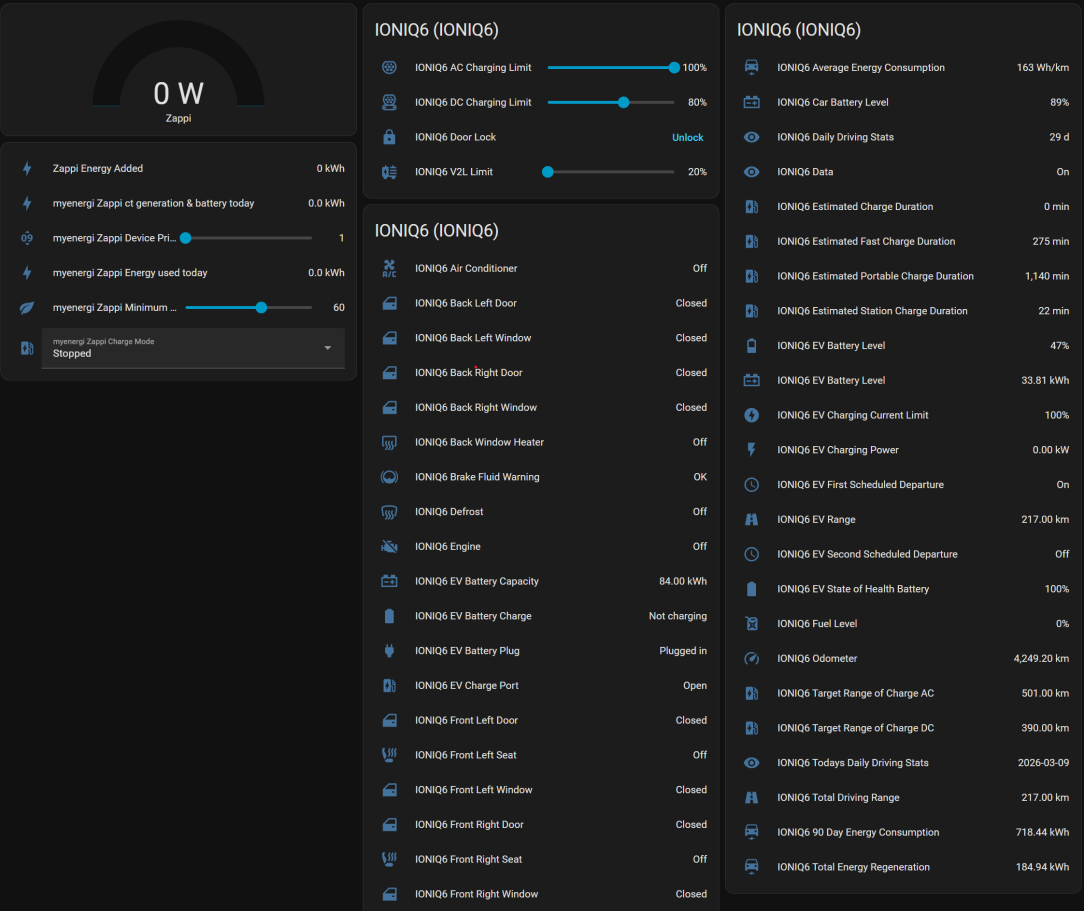Click the 4,249.20 km odometer value
1084x911 pixels.
pyautogui.click(x=1041, y=658)
